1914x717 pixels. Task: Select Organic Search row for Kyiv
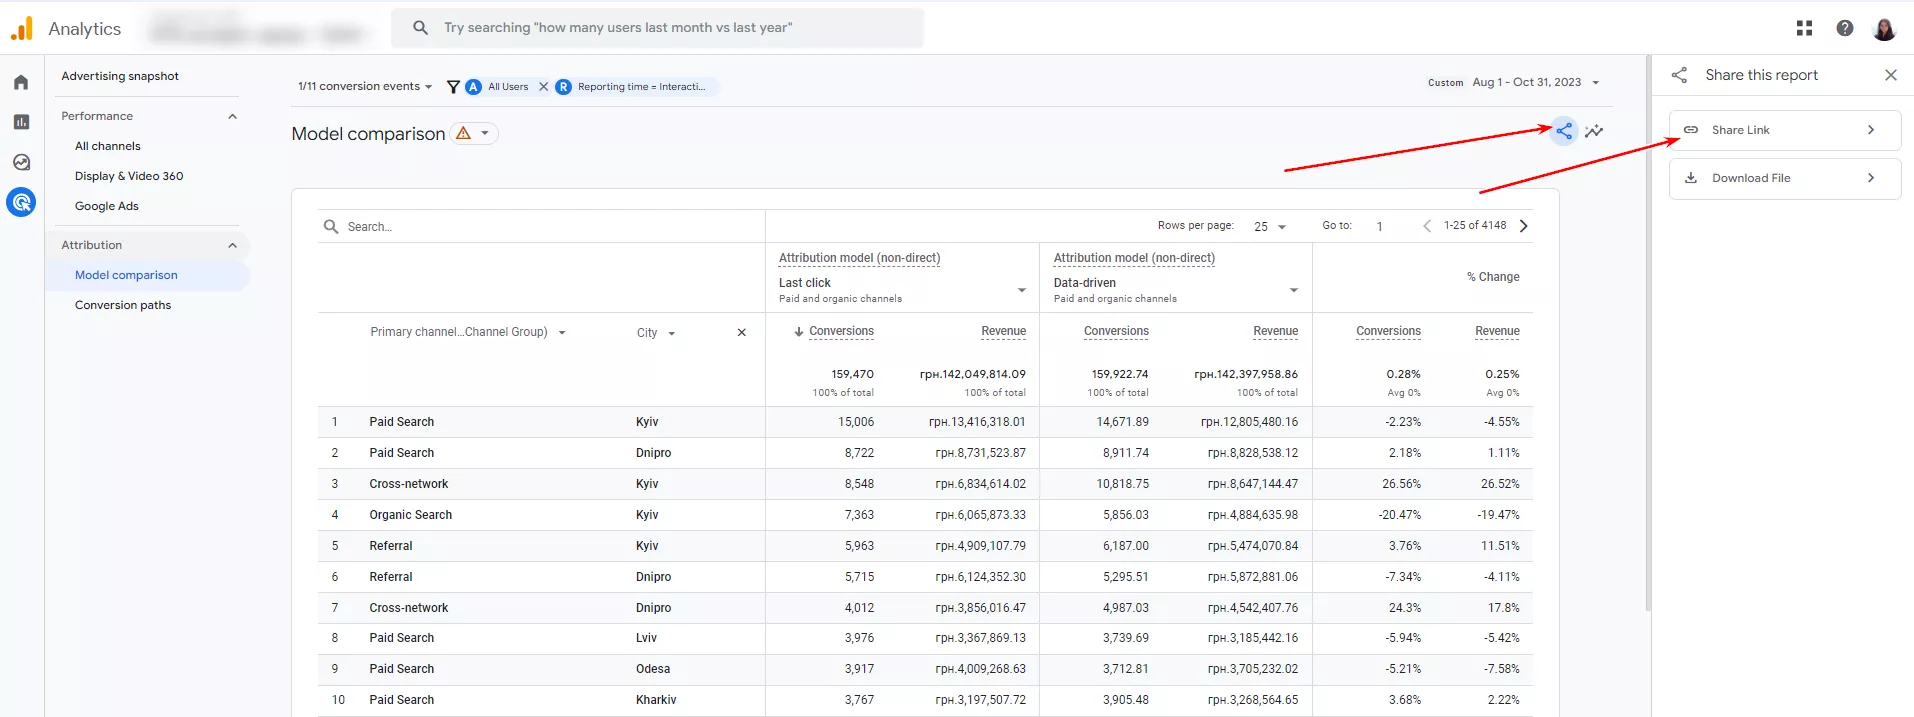(925, 515)
